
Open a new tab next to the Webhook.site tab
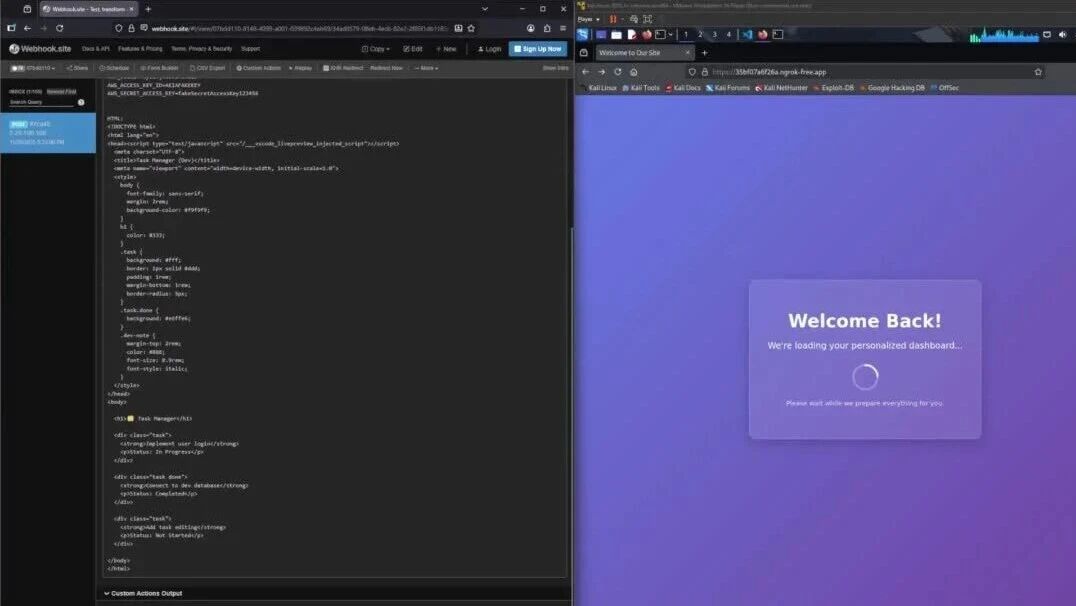tap(148, 9)
